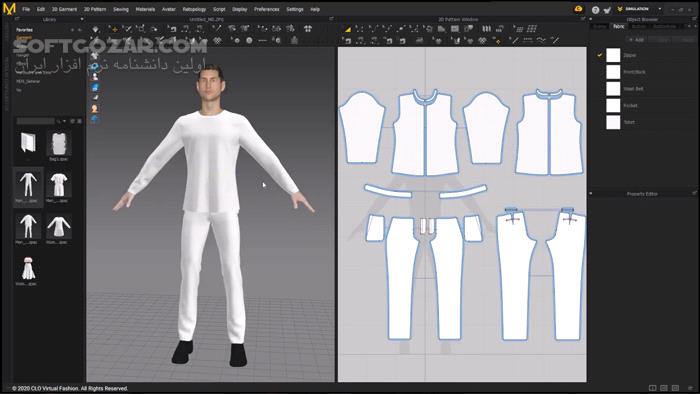Select the leftmost sleeve pattern piece

pyautogui.click(x=362, y=128)
